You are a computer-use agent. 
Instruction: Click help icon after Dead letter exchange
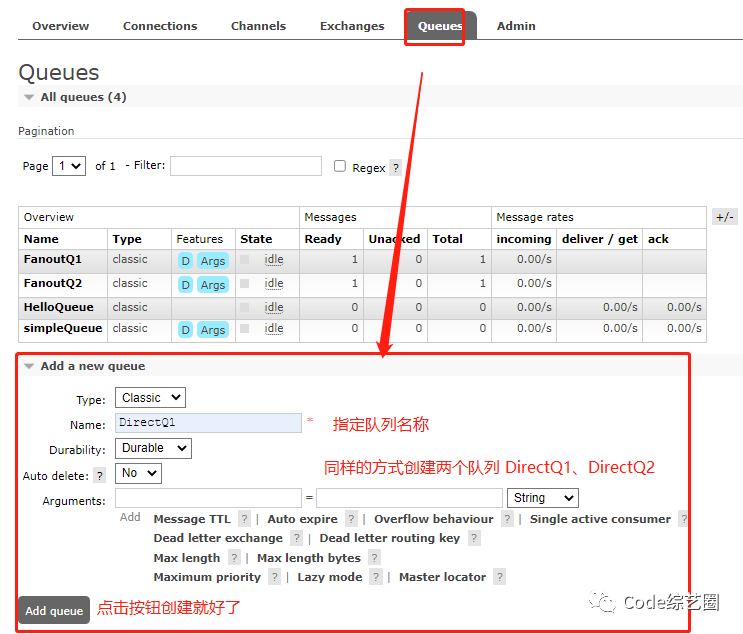click(297, 538)
